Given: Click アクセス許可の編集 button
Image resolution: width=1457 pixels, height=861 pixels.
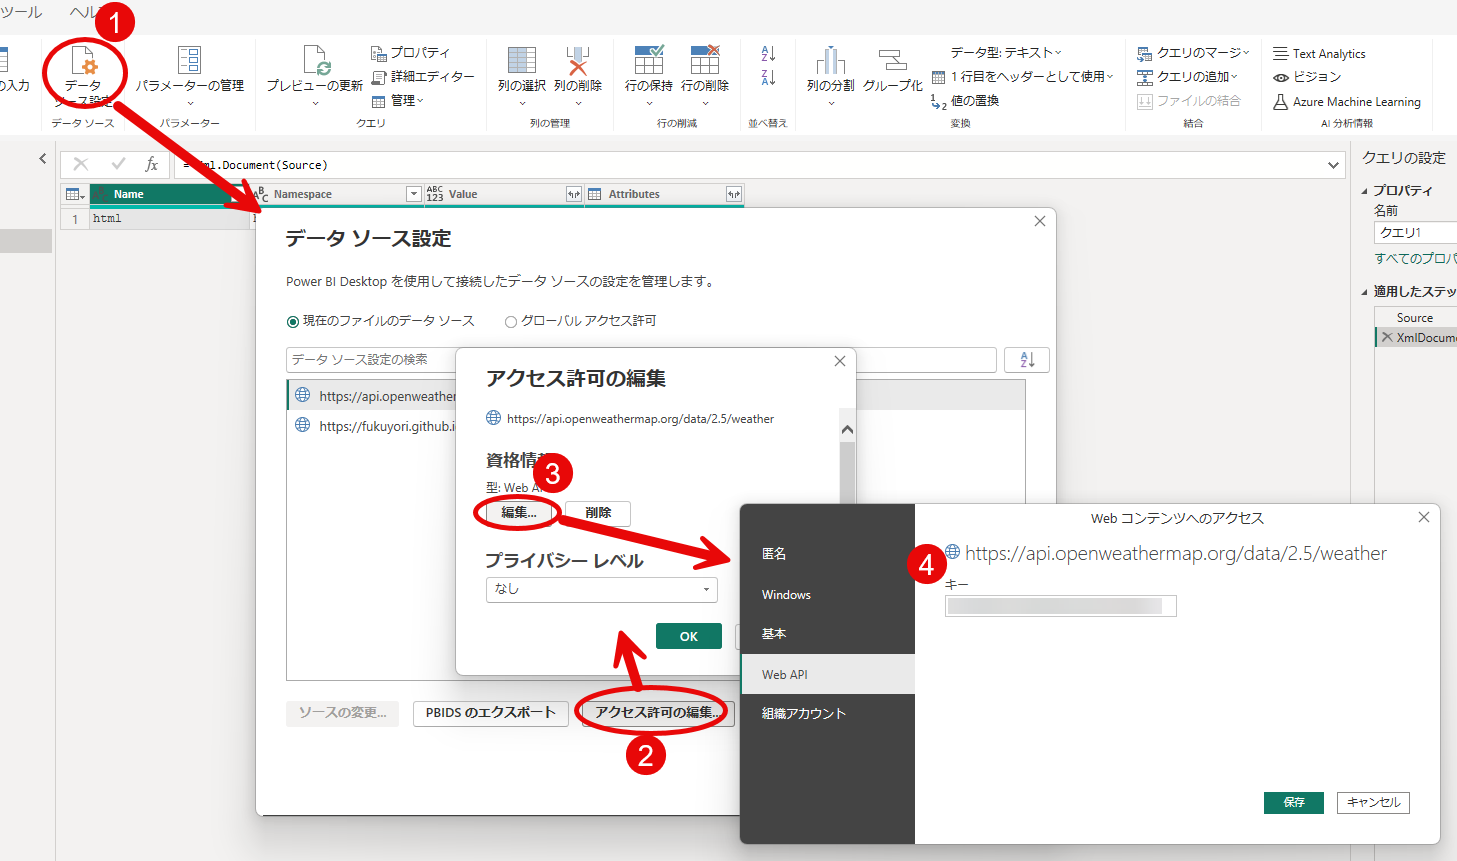Looking at the screenshot, I should click(658, 713).
